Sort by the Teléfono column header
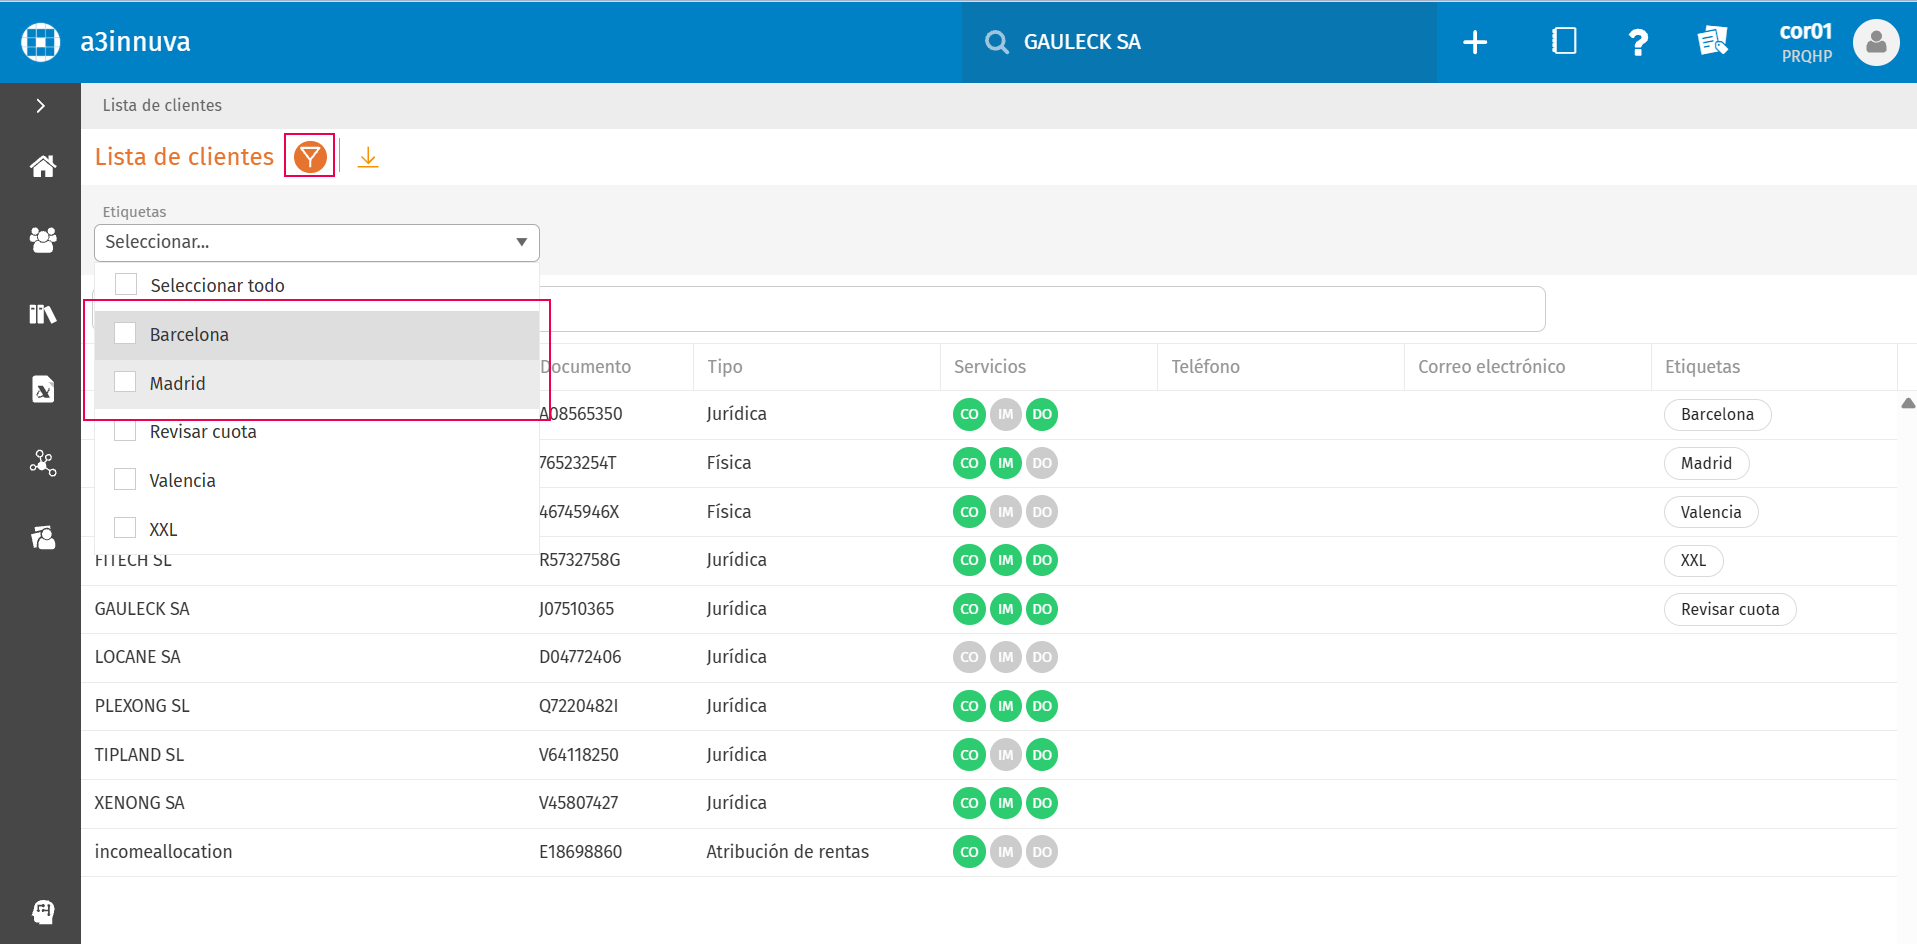 (1205, 367)
